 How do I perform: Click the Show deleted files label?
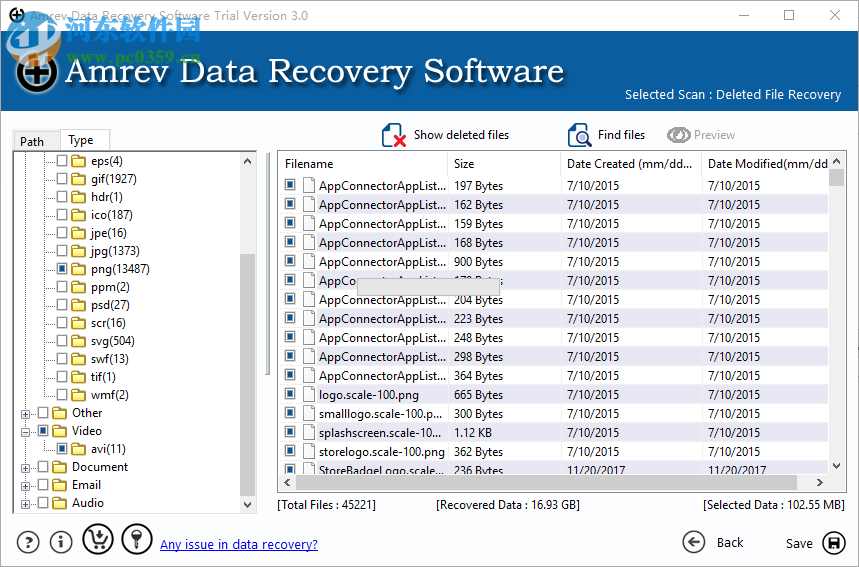(x=461, y=135)
